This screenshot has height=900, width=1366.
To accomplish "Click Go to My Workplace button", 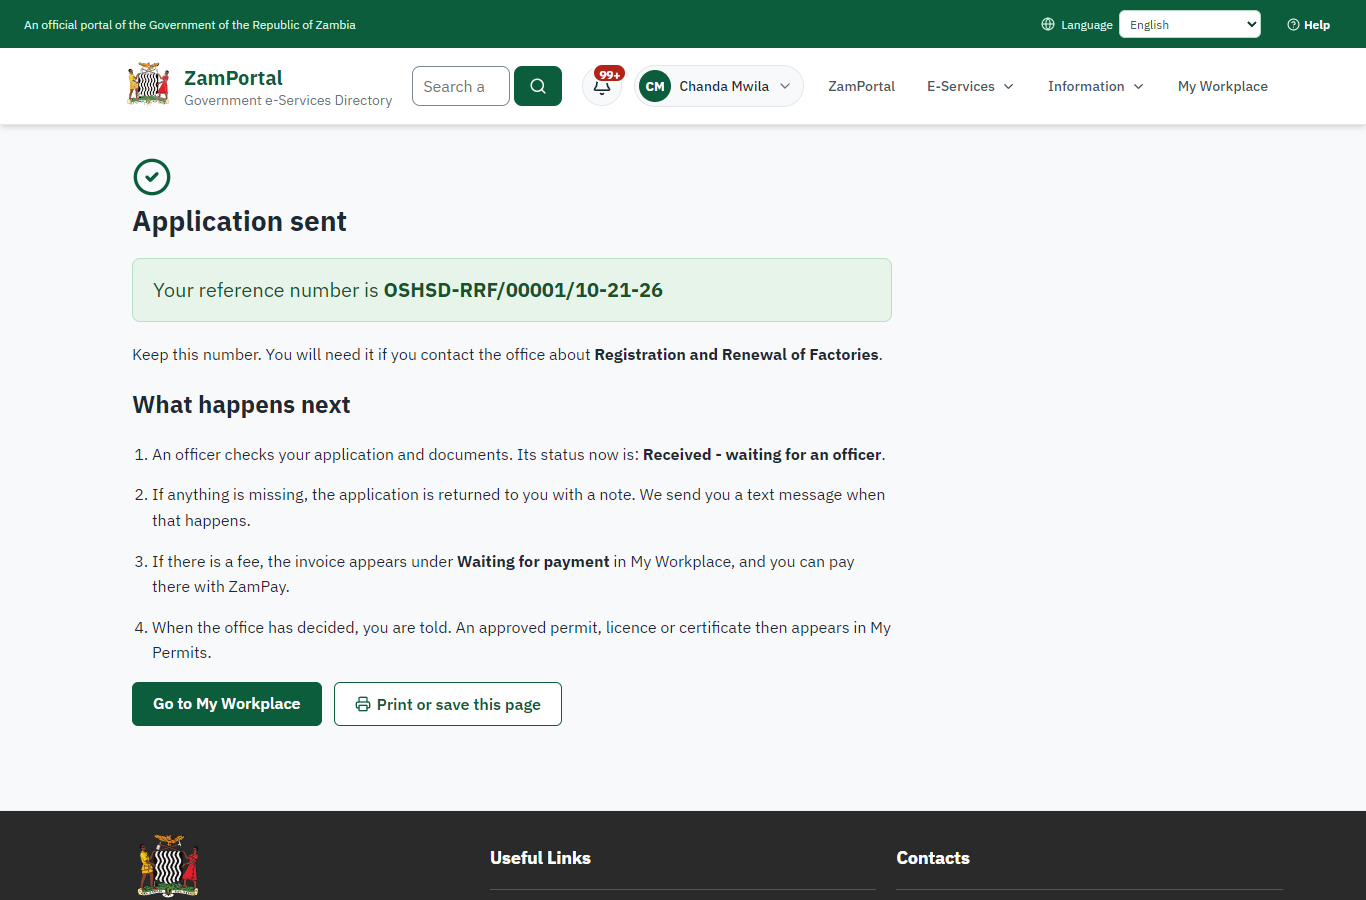I will [x=227, y=704].
